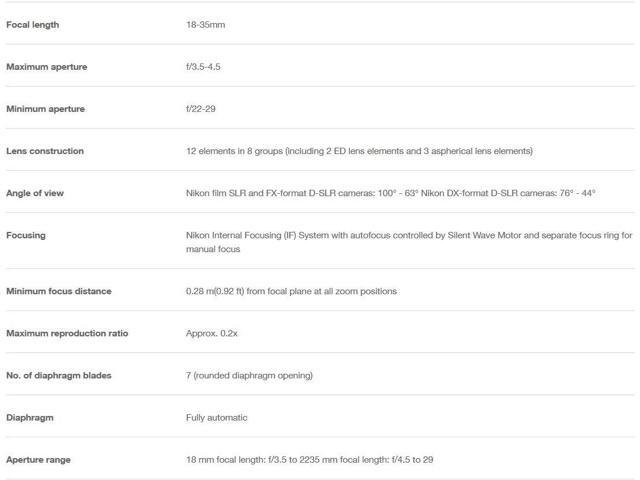
Task: Select the 18-35mm focal length value
Action: click(x=206, y=25)
